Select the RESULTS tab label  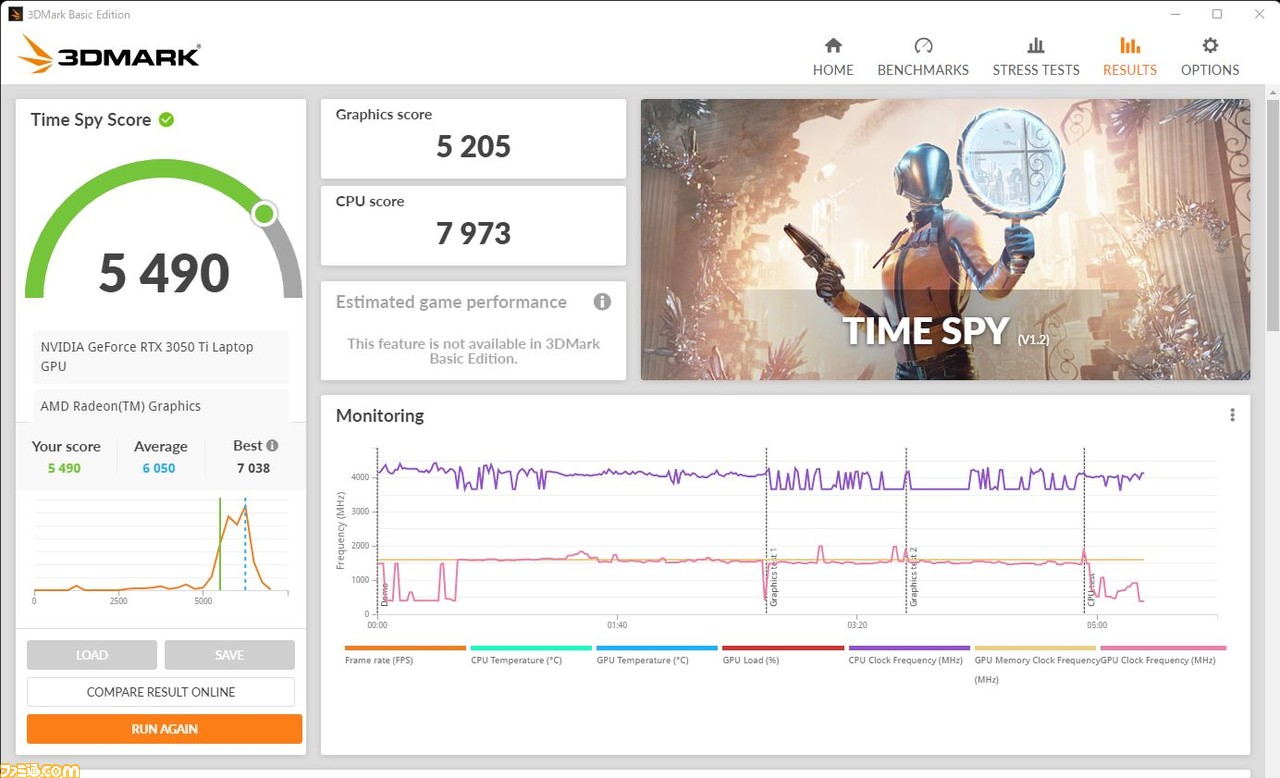[1130, 70]
